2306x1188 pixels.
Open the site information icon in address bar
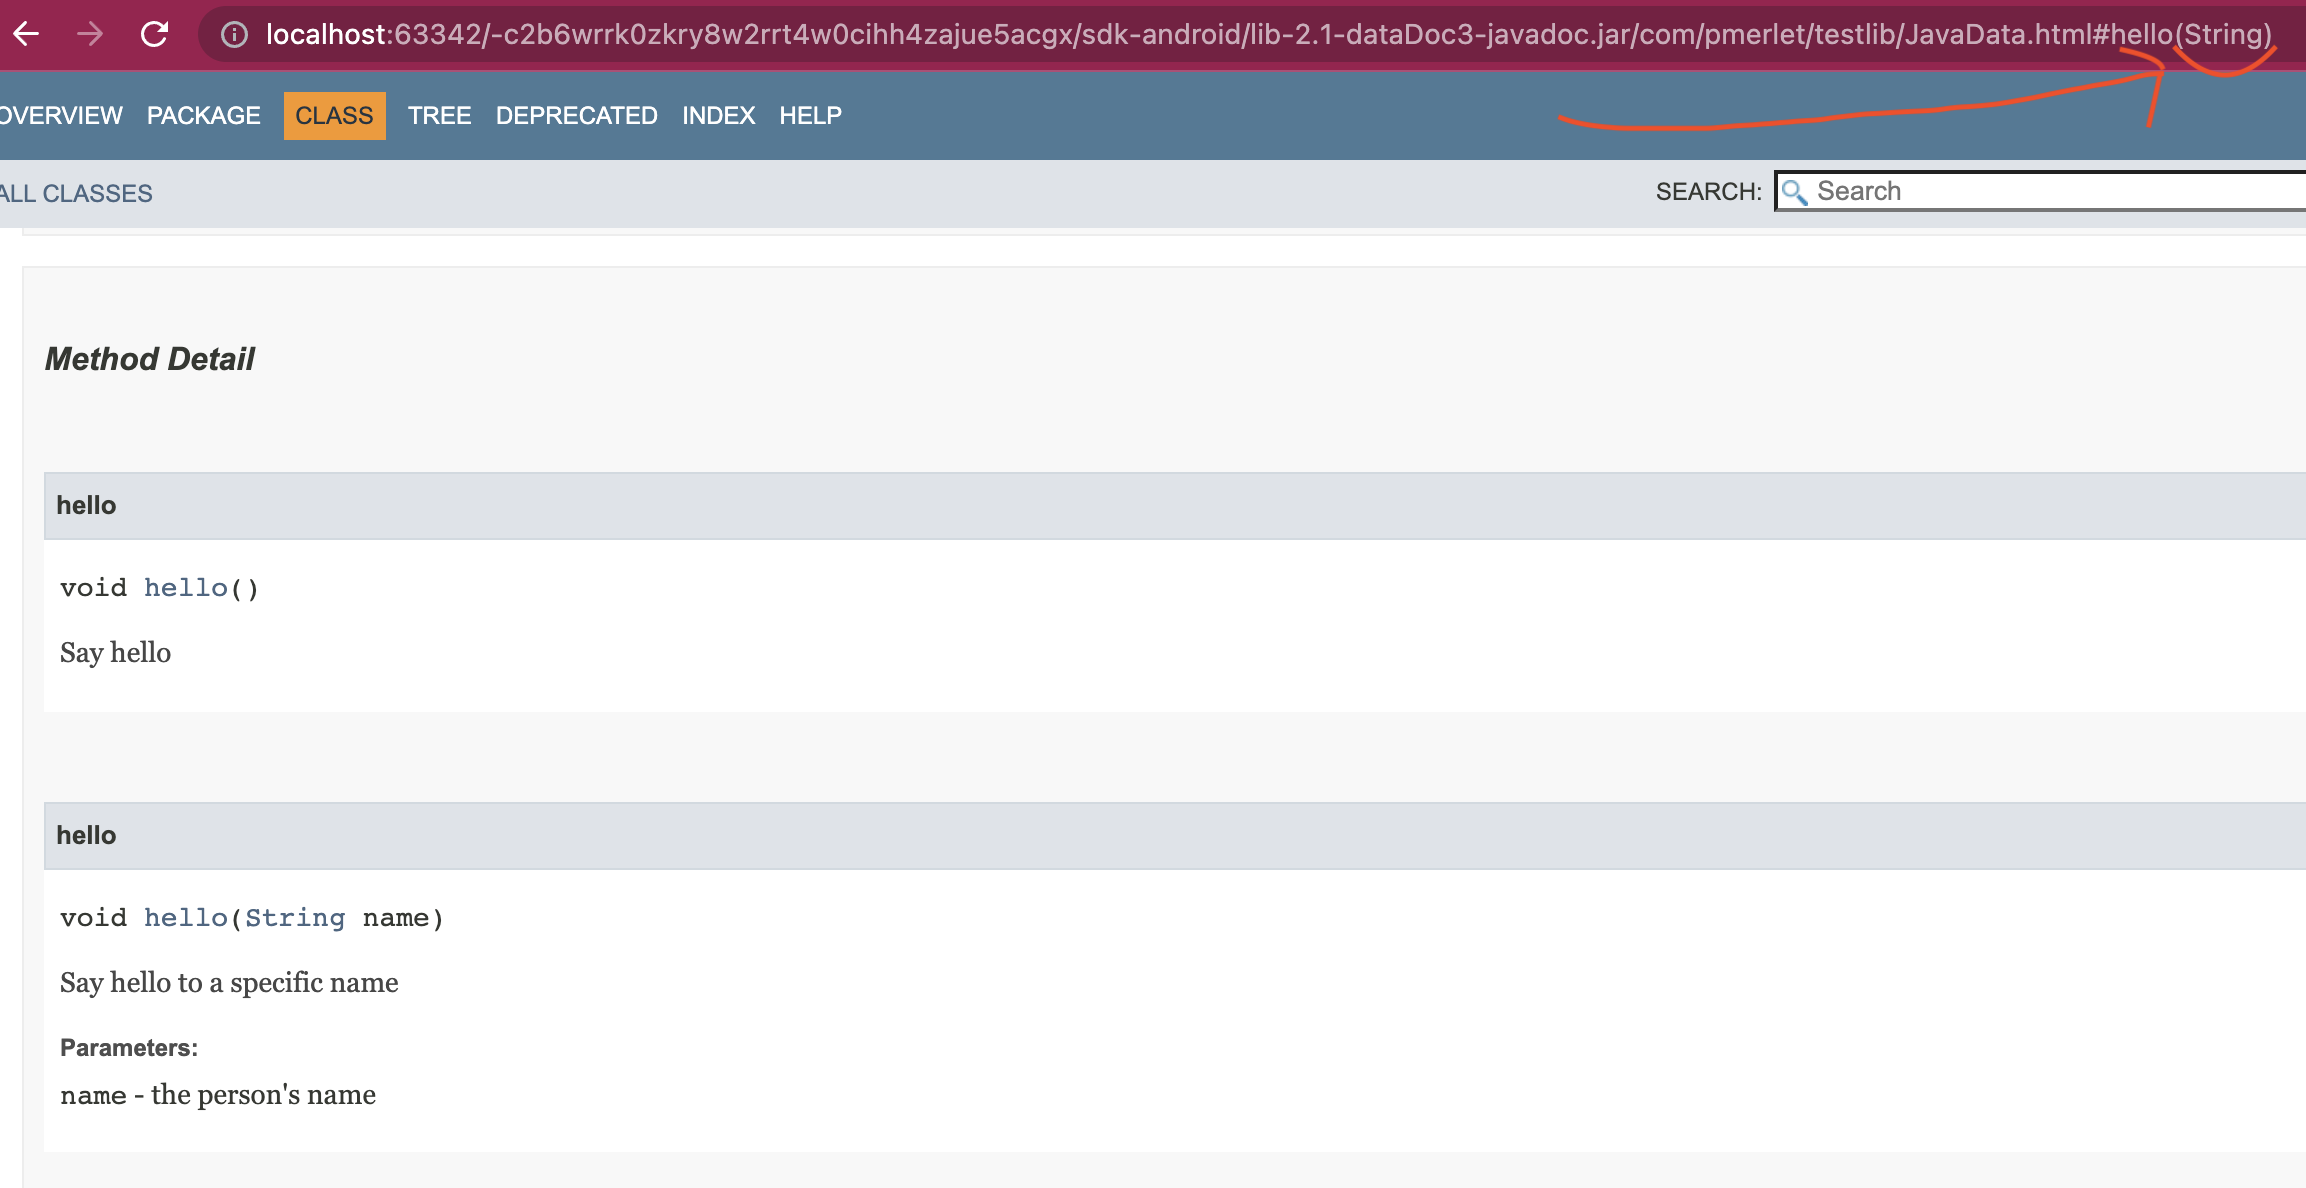[232, 33]
